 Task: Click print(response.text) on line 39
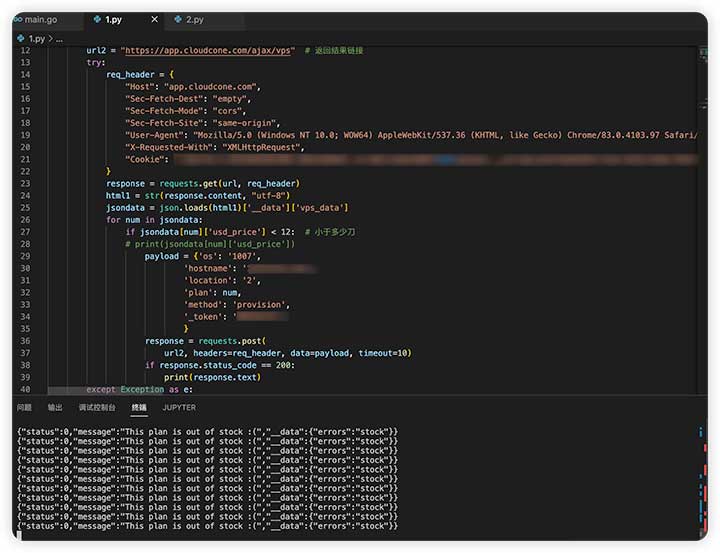212,378
